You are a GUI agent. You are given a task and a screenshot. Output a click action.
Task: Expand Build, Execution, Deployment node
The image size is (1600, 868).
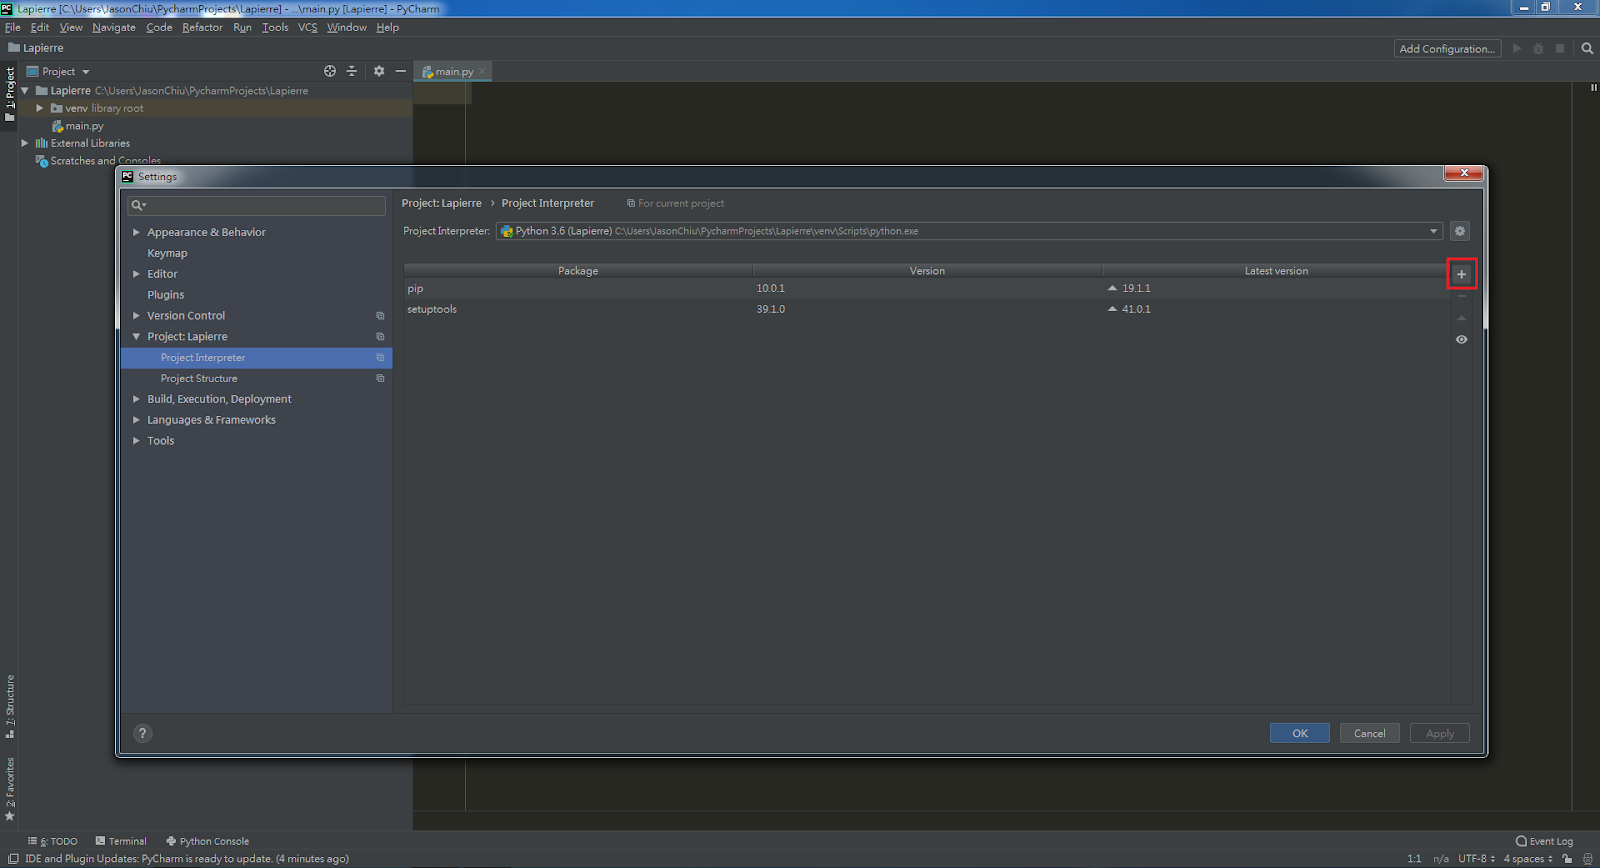point(136,399)
